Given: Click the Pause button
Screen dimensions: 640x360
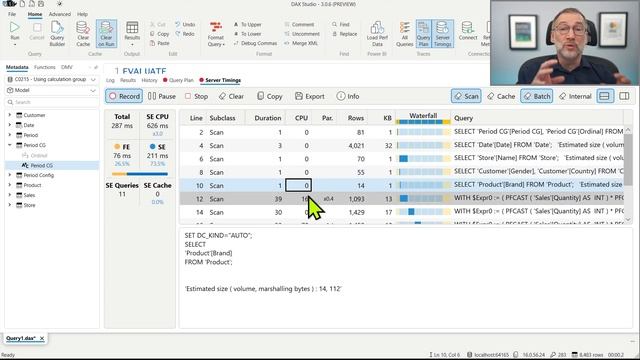Looking at the screenshot, I should (x=162, y=96).
